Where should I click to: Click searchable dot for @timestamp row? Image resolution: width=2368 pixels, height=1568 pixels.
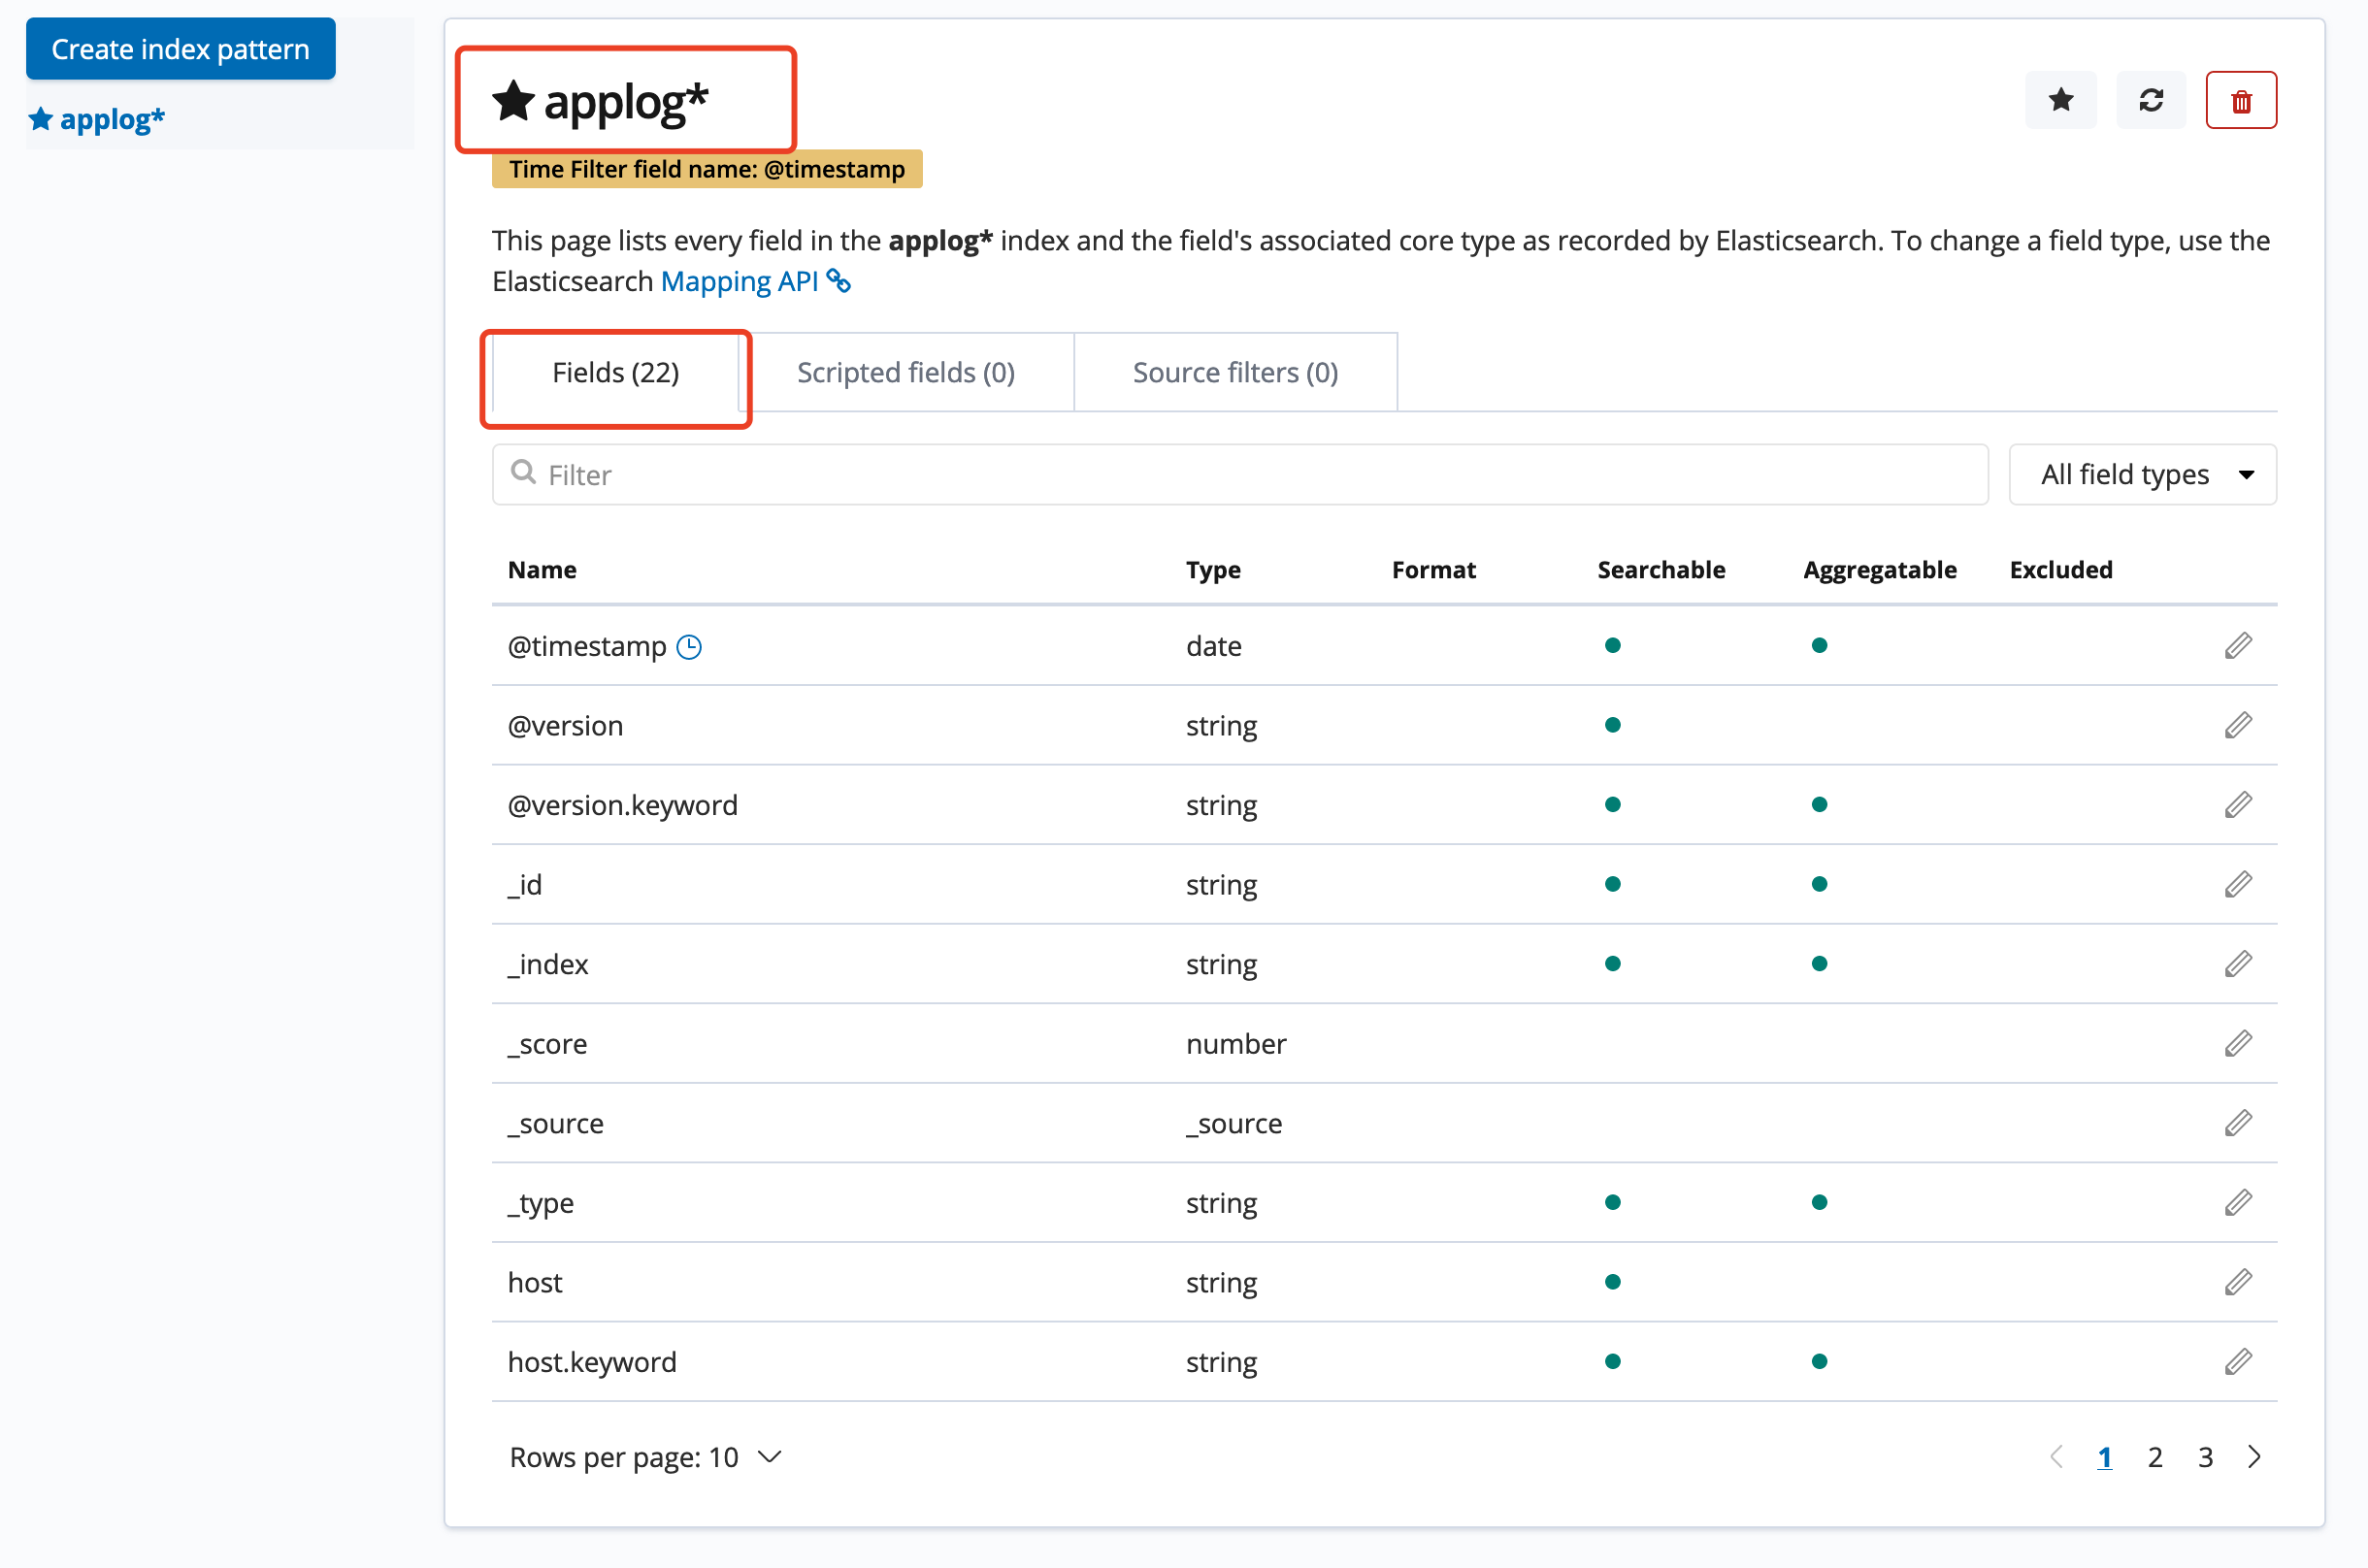pyautogui.click(x=1612, y=645)
